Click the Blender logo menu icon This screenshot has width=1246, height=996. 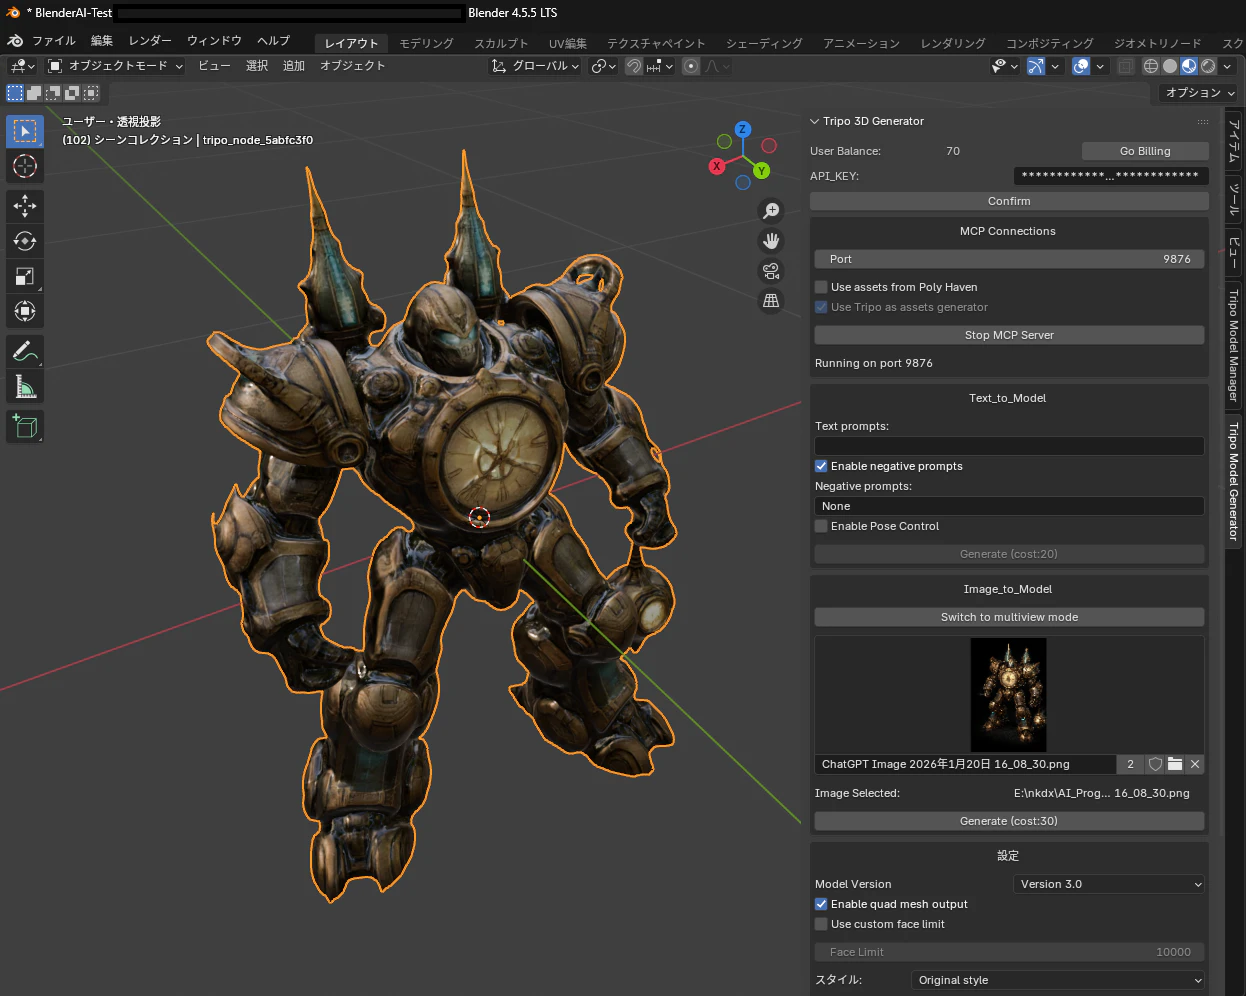pos(15,41)
